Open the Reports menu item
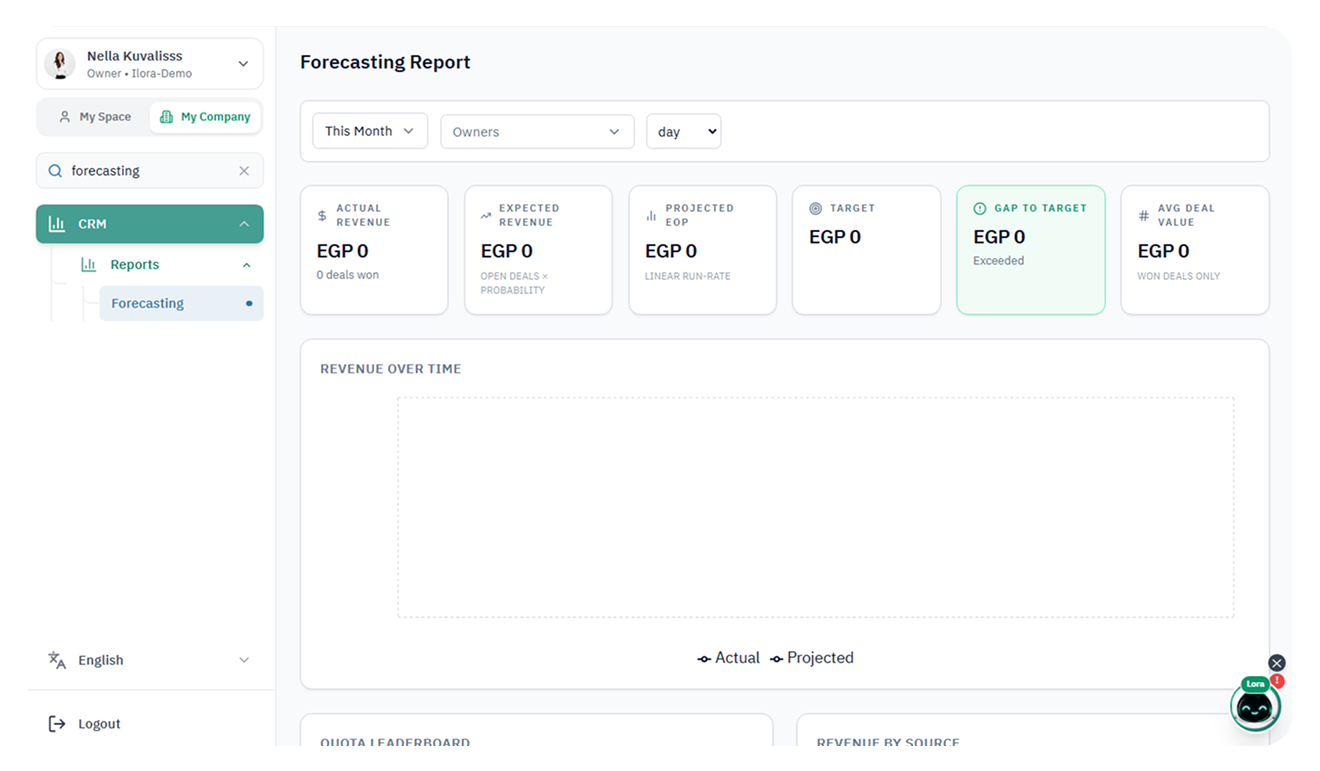This screenshot has width=1320, height=771. pyautogui.click(x=166, y=265)
